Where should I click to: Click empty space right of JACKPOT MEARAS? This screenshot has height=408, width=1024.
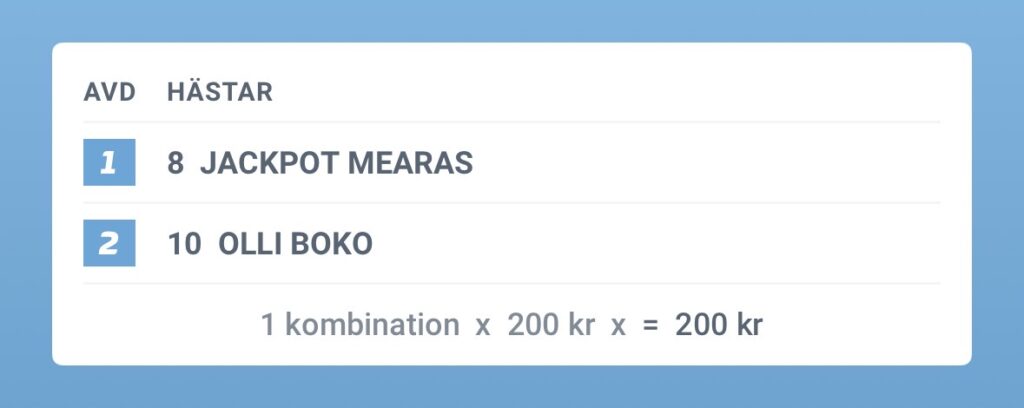tap(700, 164)
